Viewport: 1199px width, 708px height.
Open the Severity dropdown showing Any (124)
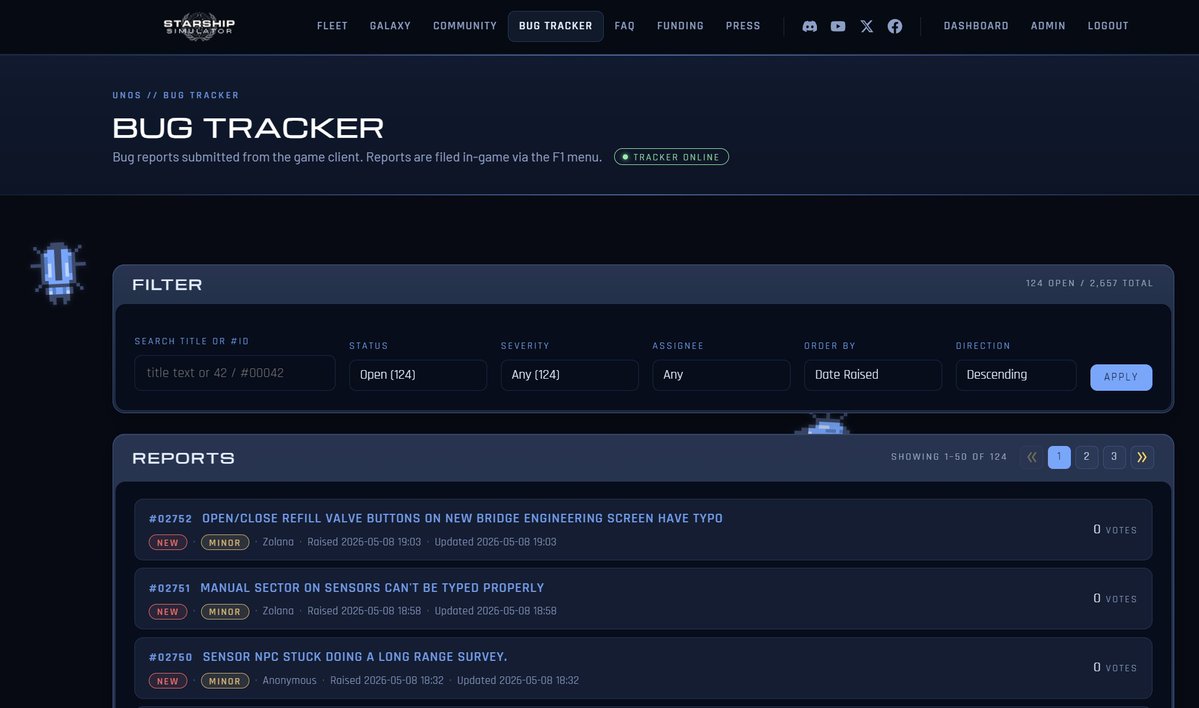(569, 375)
